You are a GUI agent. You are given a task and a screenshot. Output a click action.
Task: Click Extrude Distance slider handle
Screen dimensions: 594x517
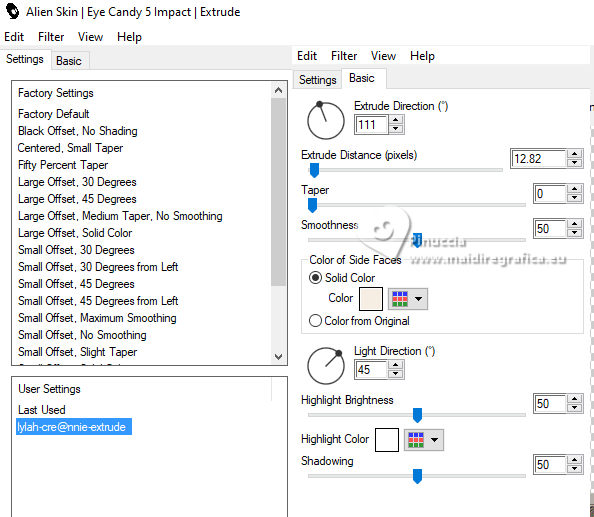[x=314, y=170]
